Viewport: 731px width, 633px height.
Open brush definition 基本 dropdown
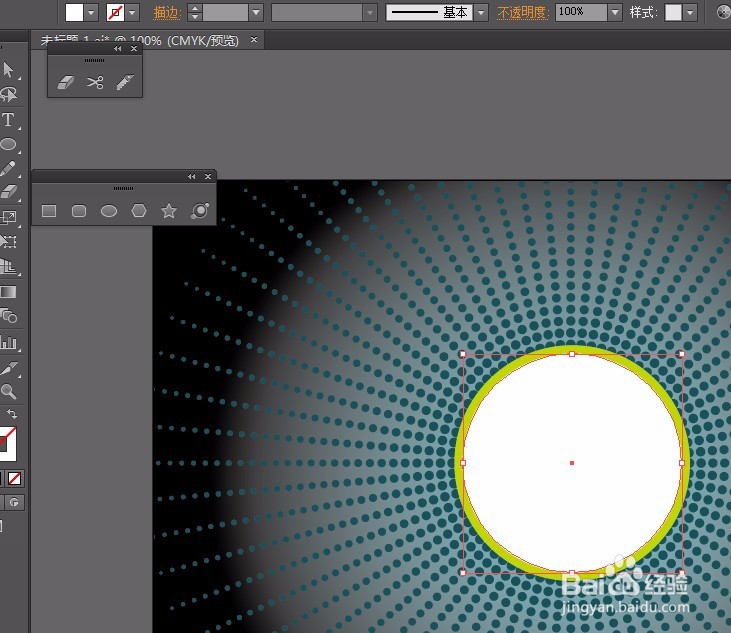tap(481, 13)
